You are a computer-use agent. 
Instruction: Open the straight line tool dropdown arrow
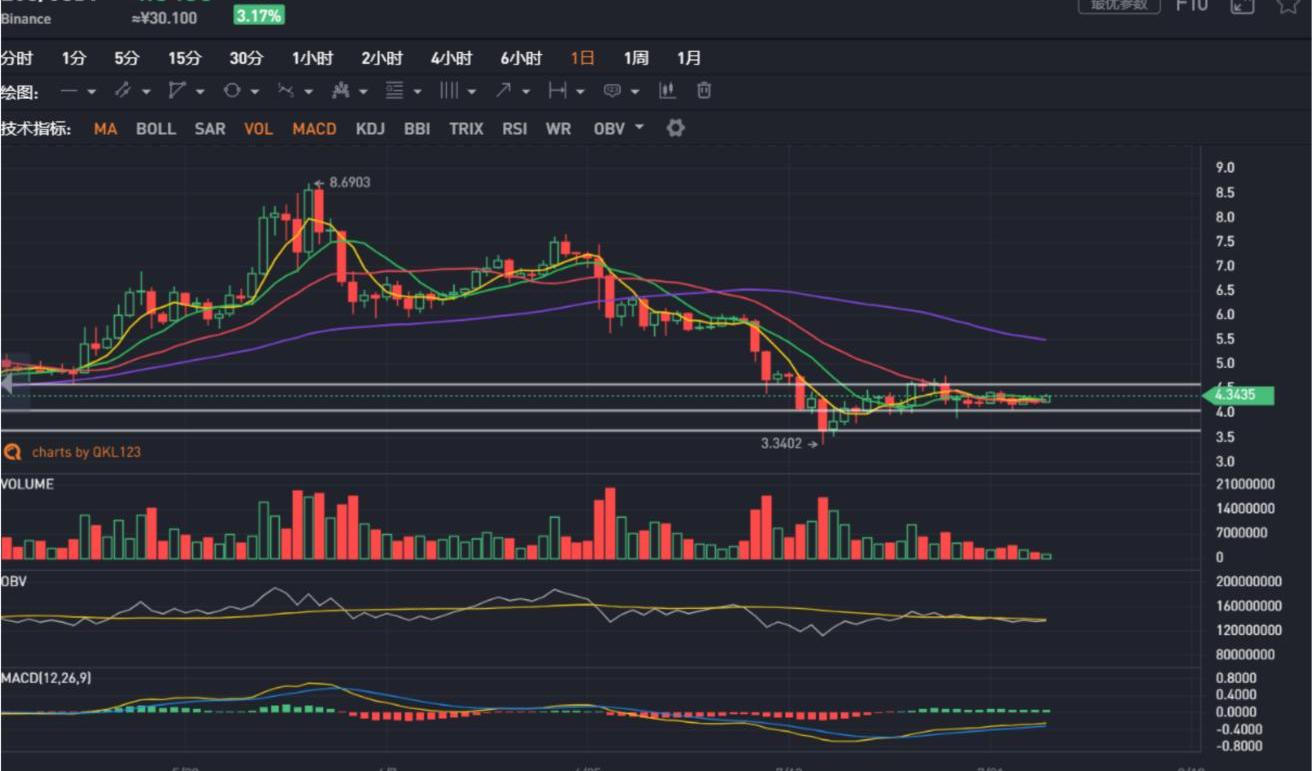[x=92, y=92]
